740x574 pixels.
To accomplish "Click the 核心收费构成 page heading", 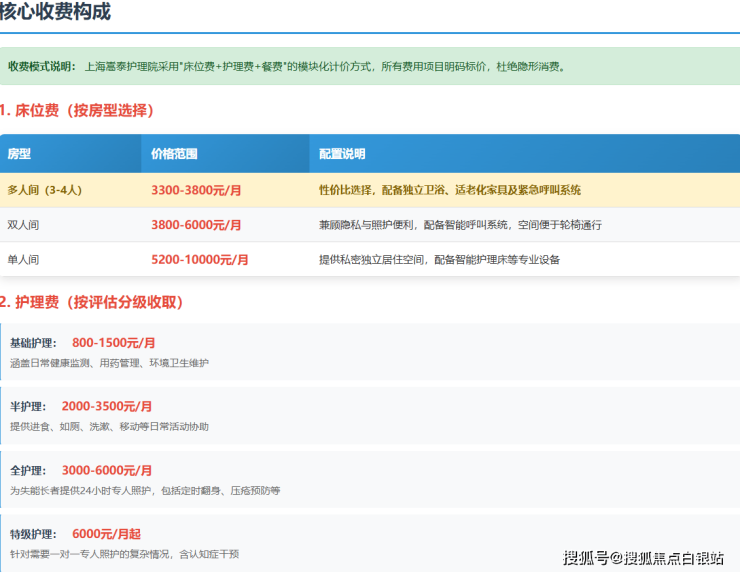I will point(56,13).
